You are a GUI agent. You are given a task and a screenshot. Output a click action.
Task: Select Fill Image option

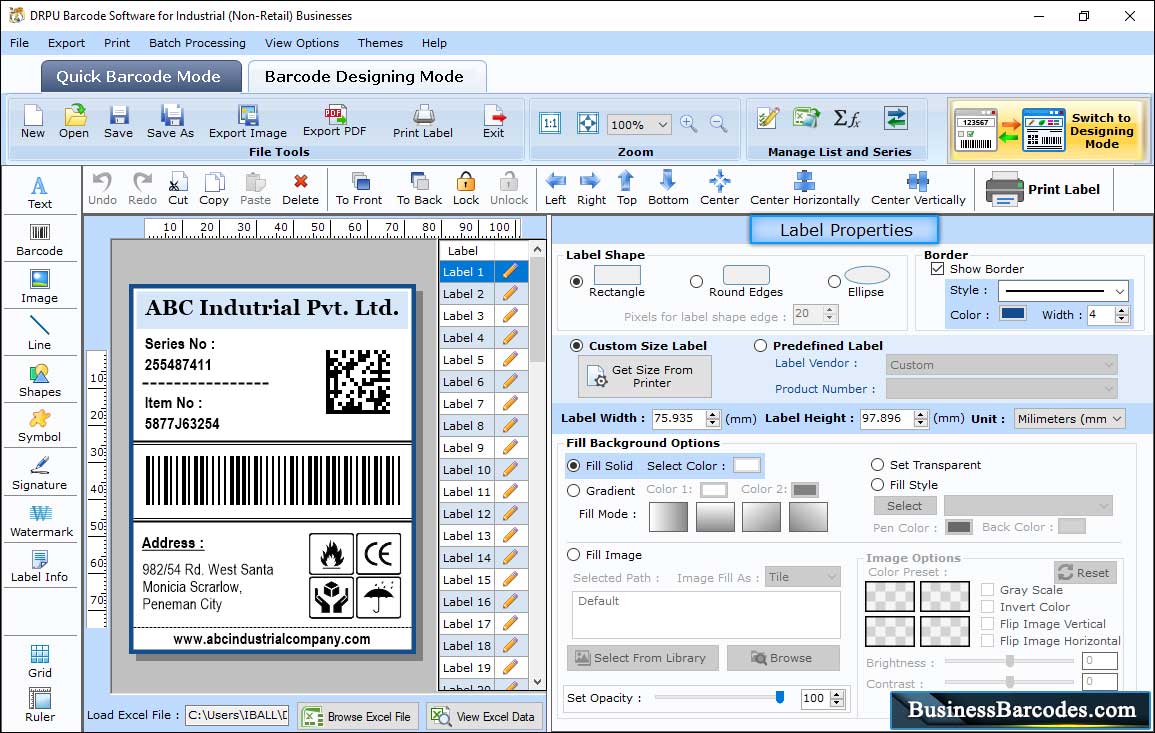point(574,555)
